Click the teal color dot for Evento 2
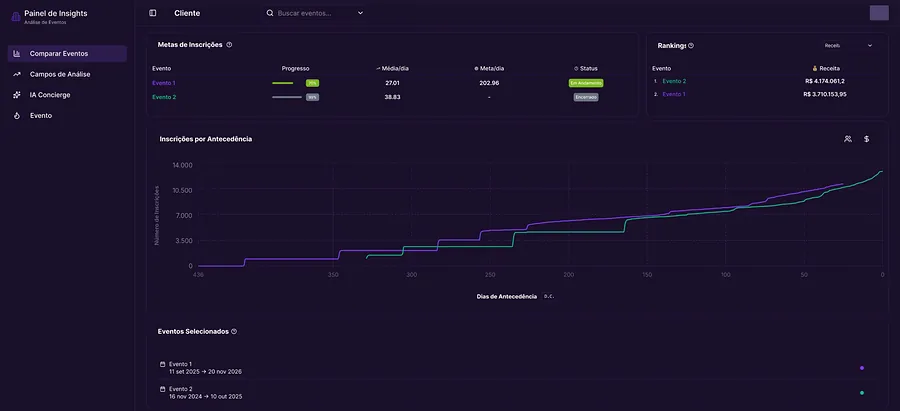Image resolution: width=900 pixels, height=411 pixels. click(862, 393)
